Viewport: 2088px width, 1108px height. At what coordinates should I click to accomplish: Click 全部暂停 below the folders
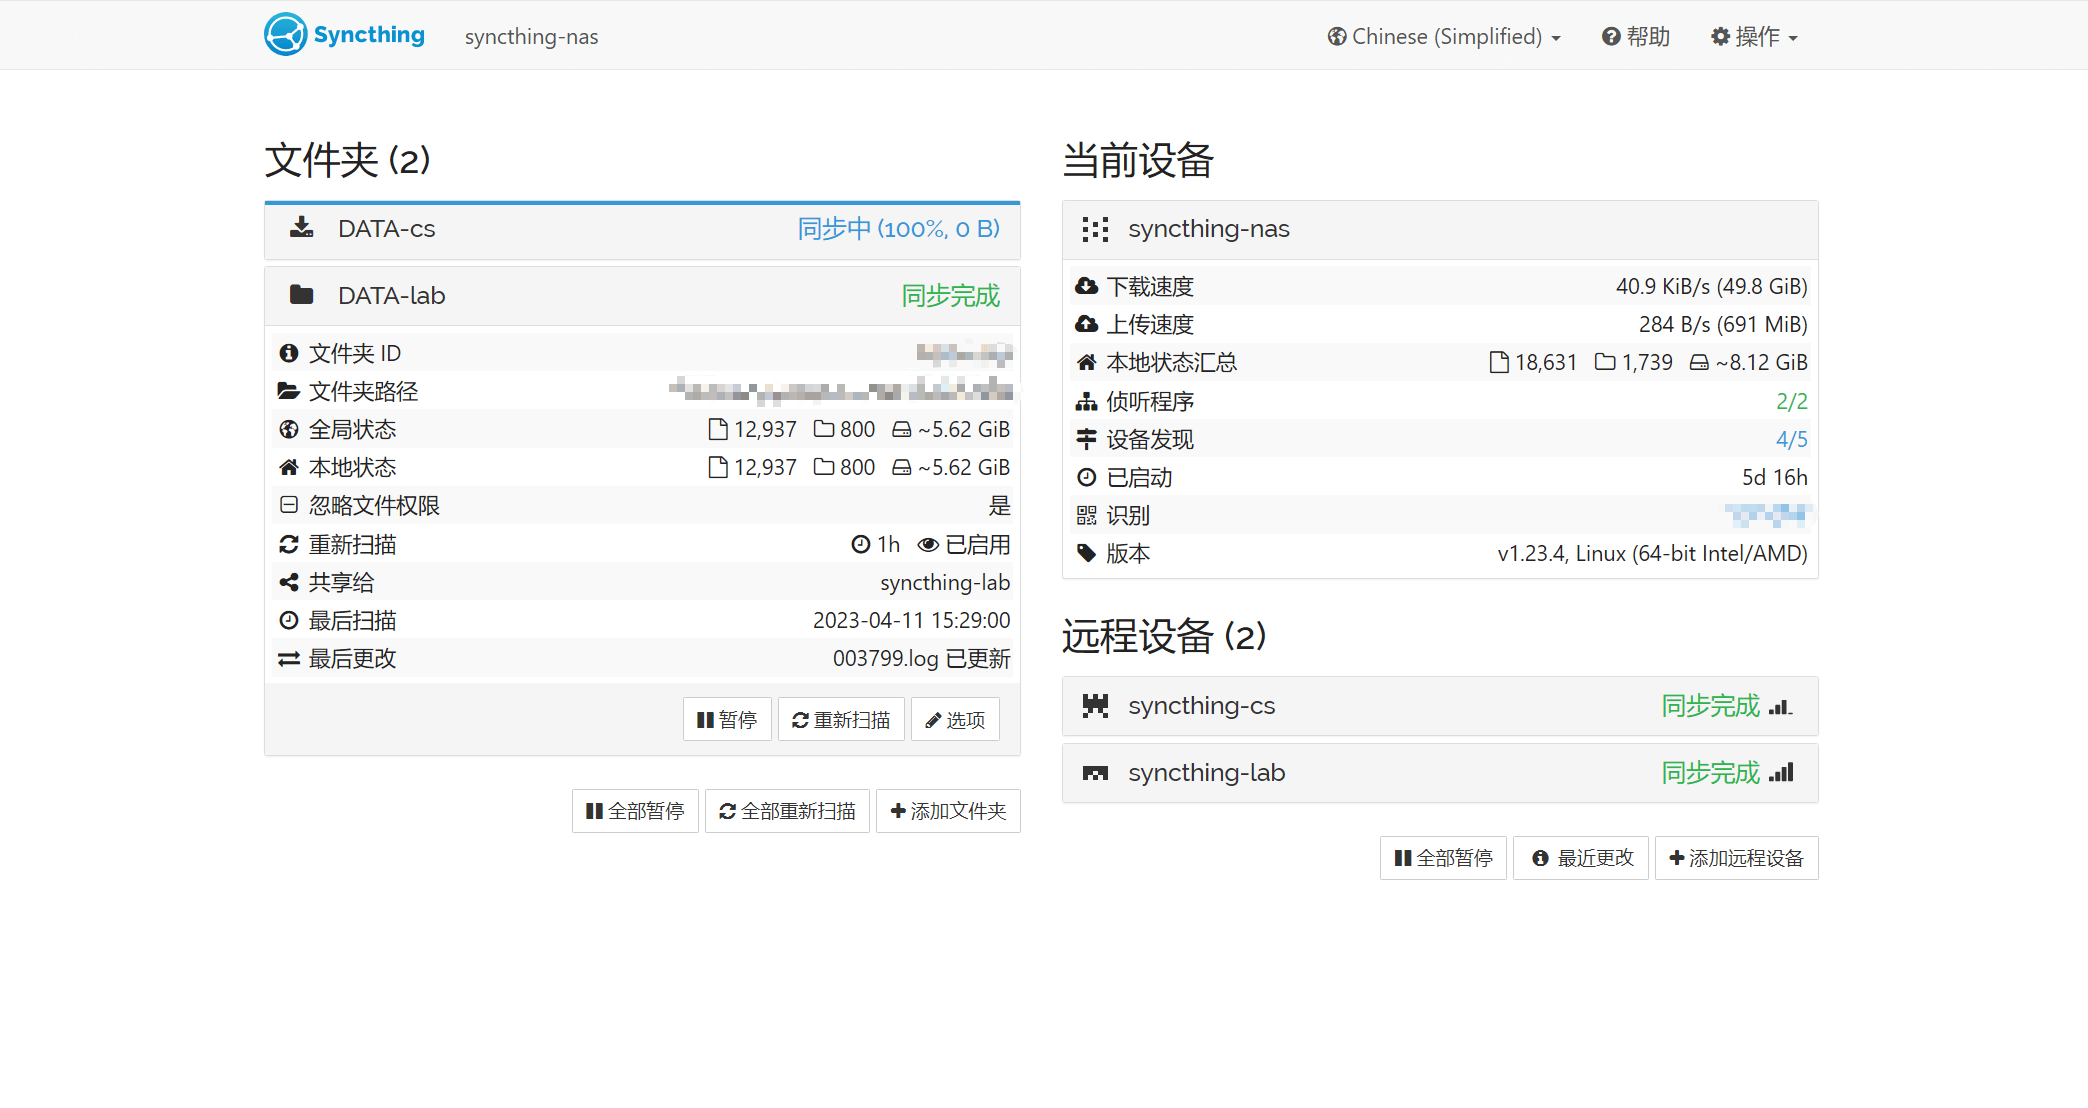635,811
